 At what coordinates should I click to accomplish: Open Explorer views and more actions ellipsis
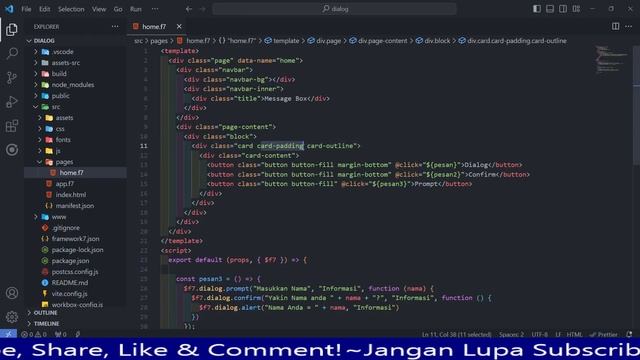tap(115, 27)
